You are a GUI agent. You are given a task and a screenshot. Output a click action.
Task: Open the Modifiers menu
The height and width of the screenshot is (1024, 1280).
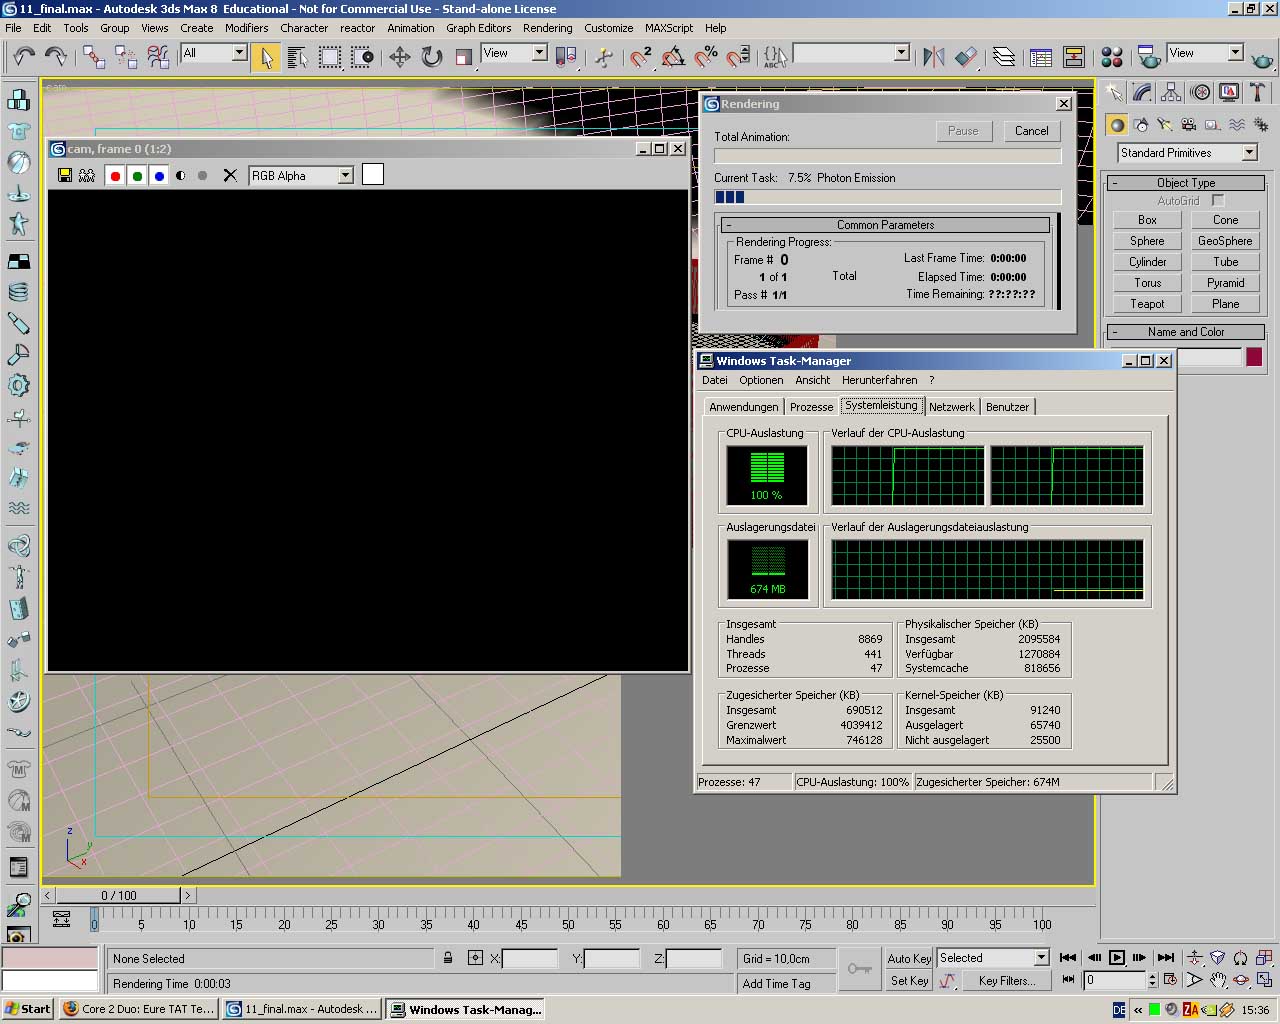(x=246, y=28)
